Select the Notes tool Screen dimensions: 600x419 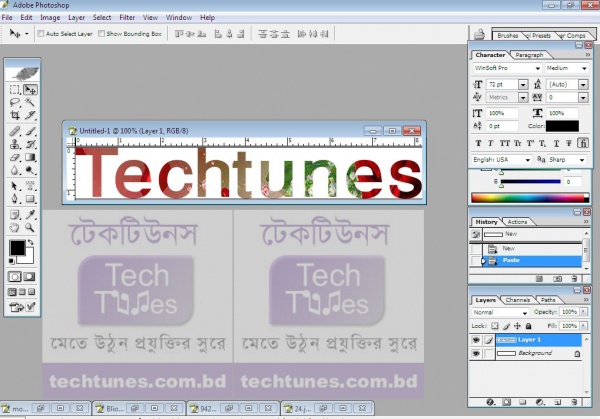click(x=15, y=215)
